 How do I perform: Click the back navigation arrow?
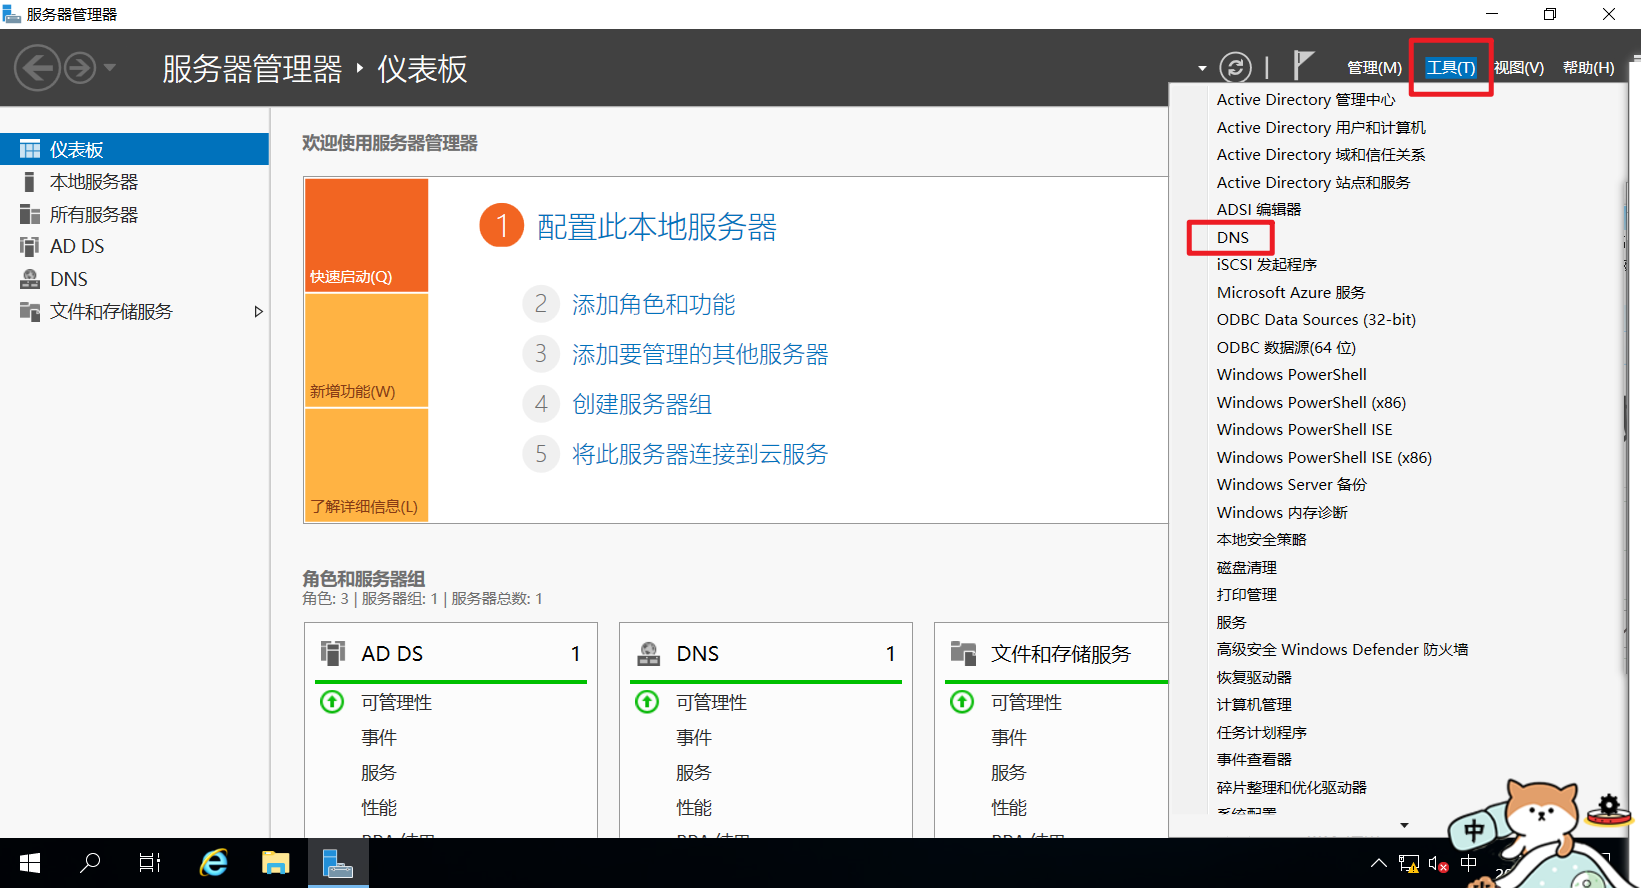click(x=37, y=68)
